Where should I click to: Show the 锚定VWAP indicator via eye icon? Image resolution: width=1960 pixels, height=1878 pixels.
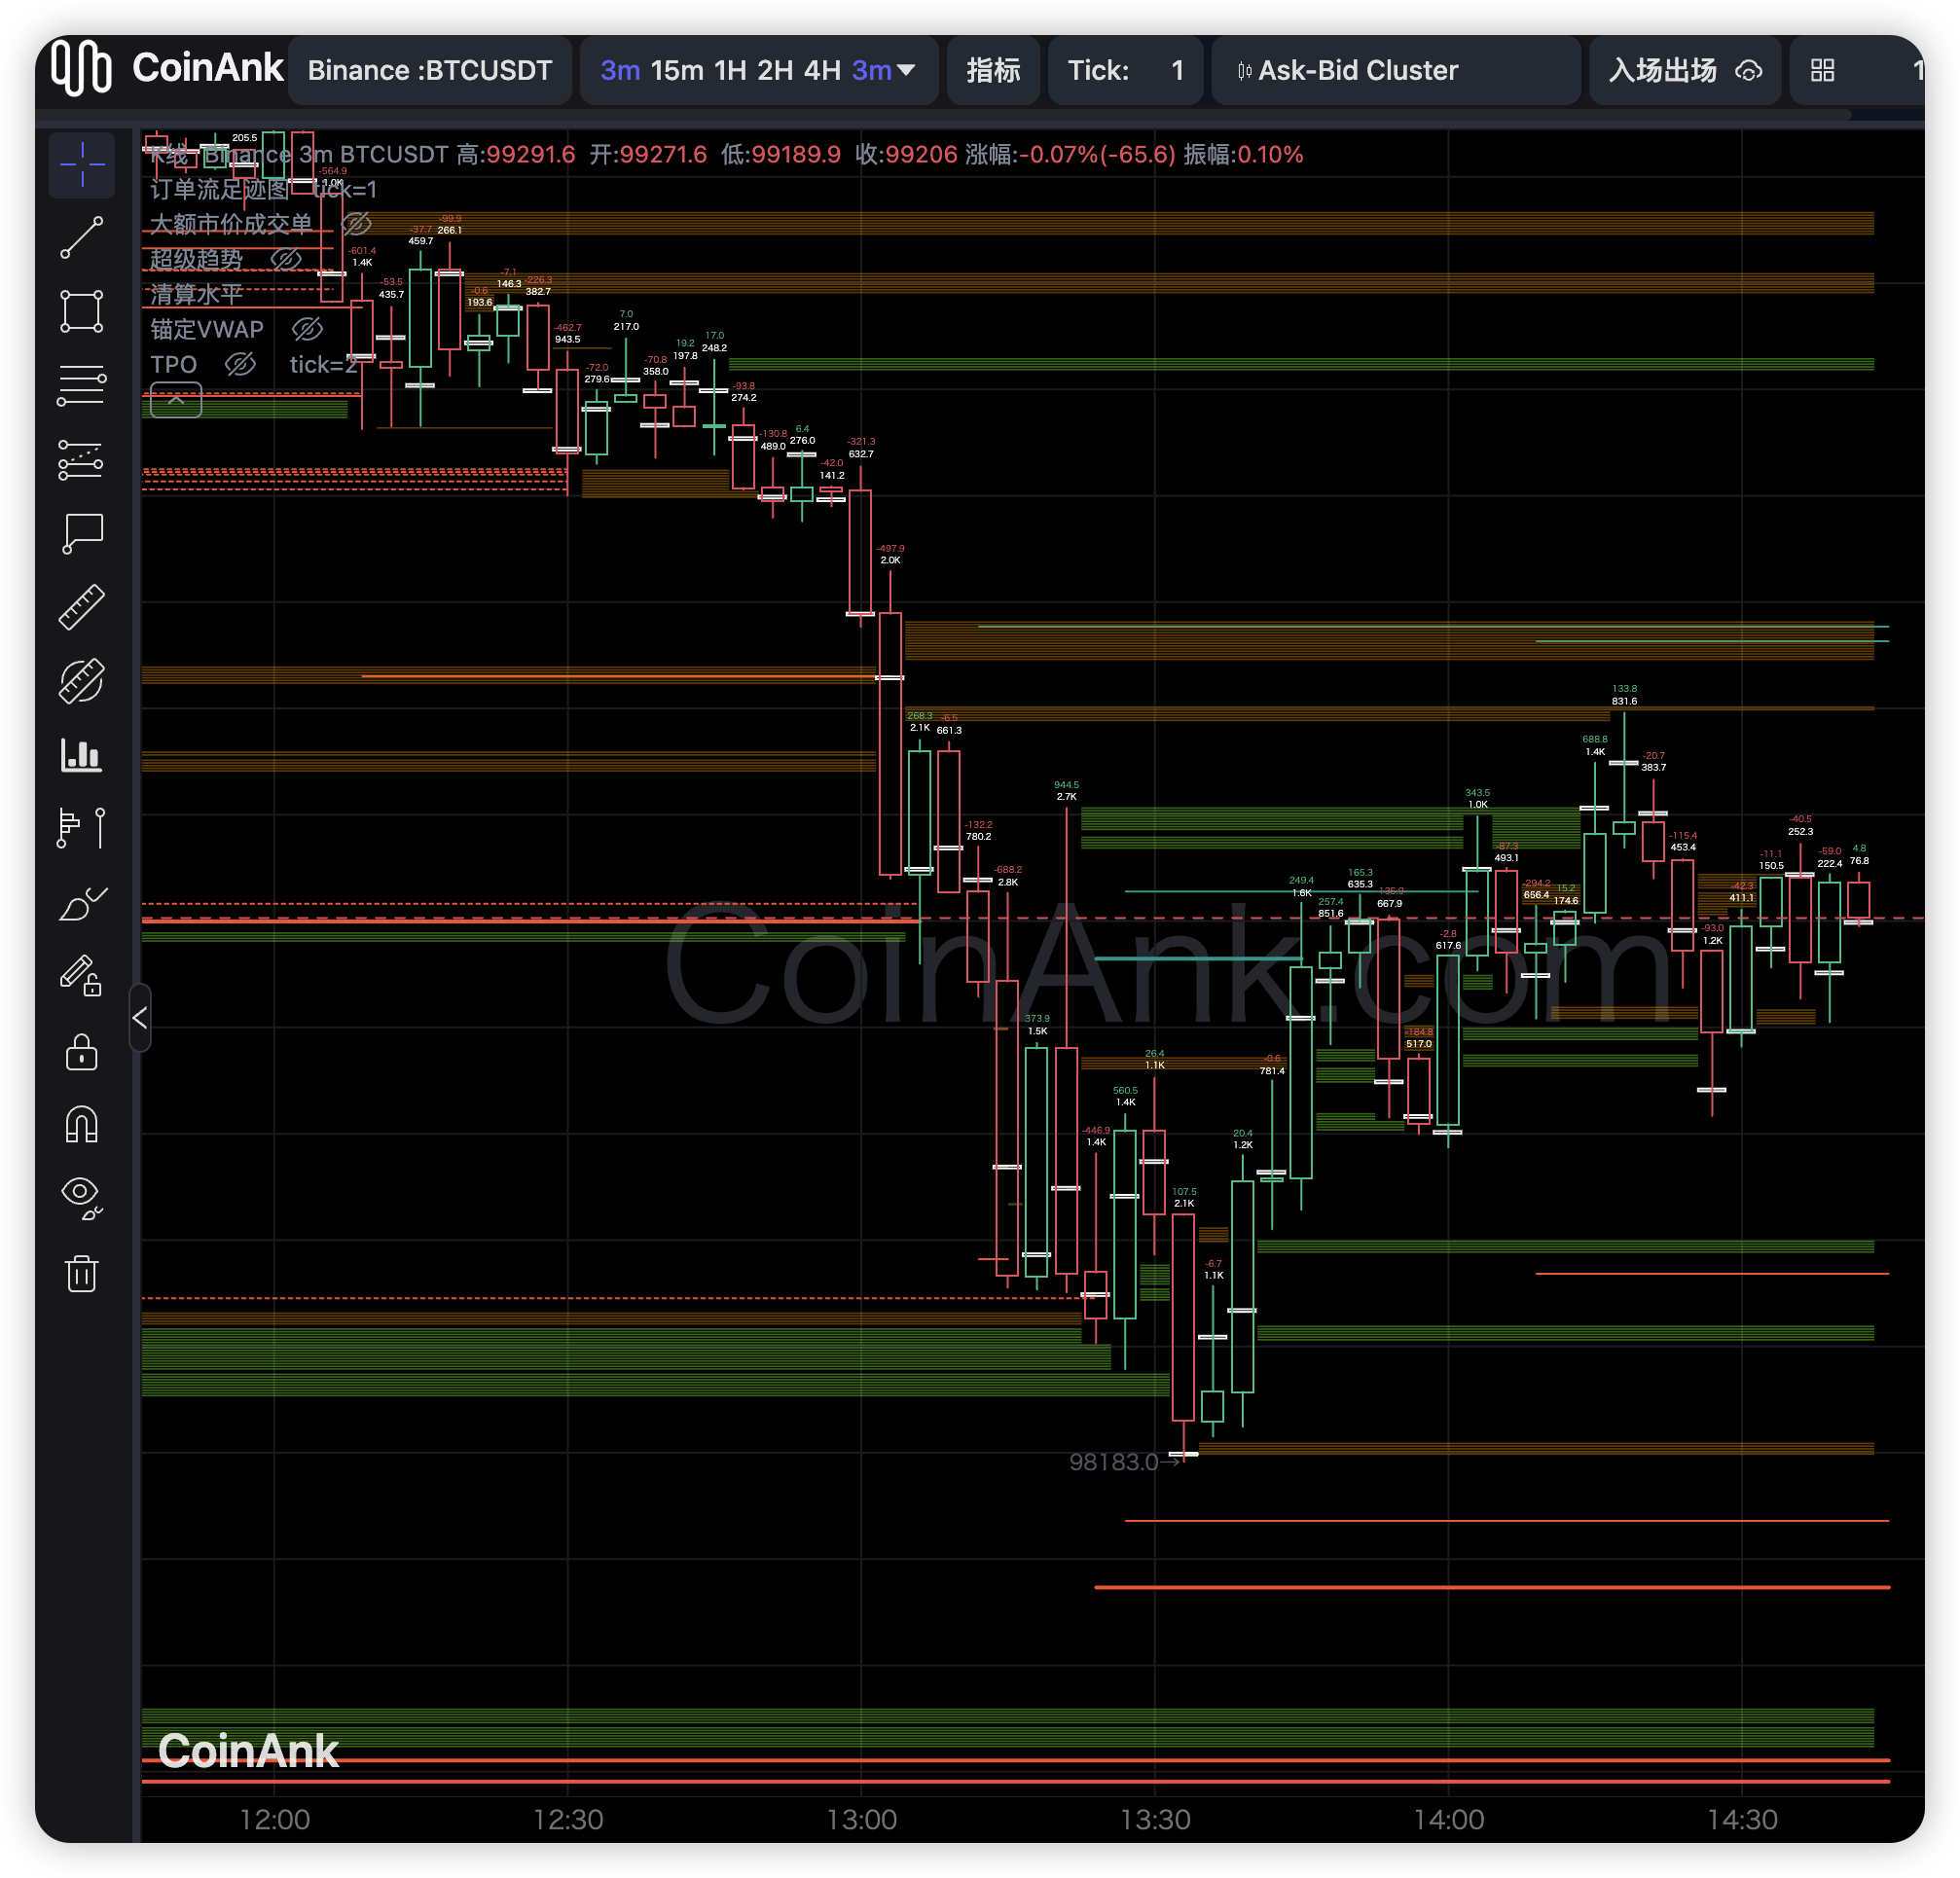pos(307,329)
